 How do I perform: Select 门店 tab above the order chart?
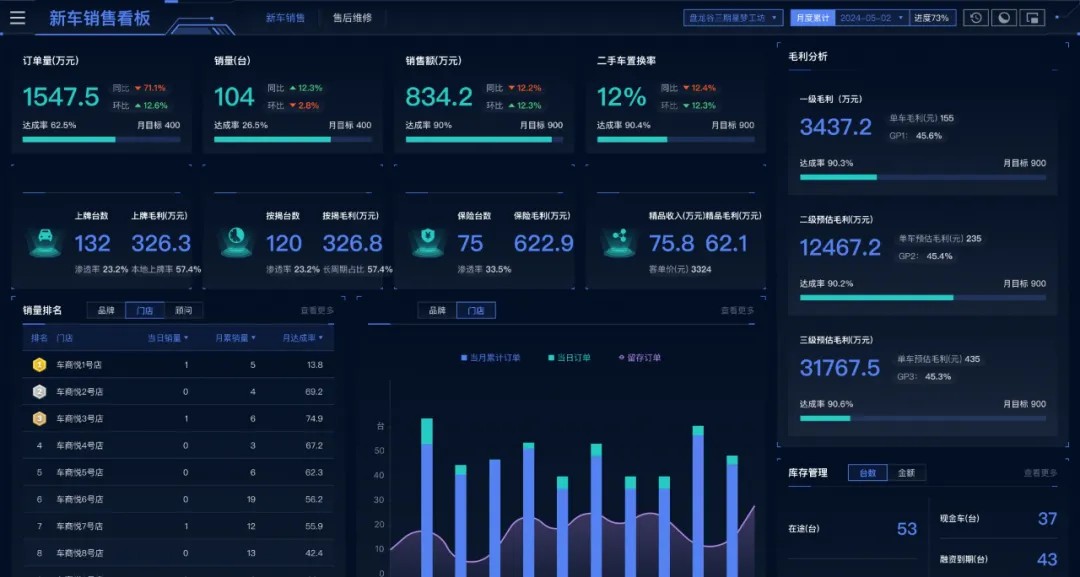[x=476, y=311]
